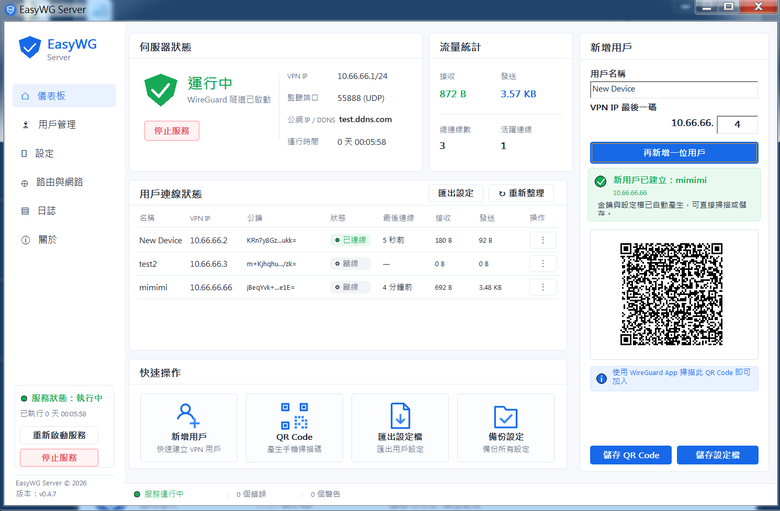Click the VPN IP last octet field
The width and height of the screenshot is (780, 511).
pyautogui.click(x=737, y=124)
